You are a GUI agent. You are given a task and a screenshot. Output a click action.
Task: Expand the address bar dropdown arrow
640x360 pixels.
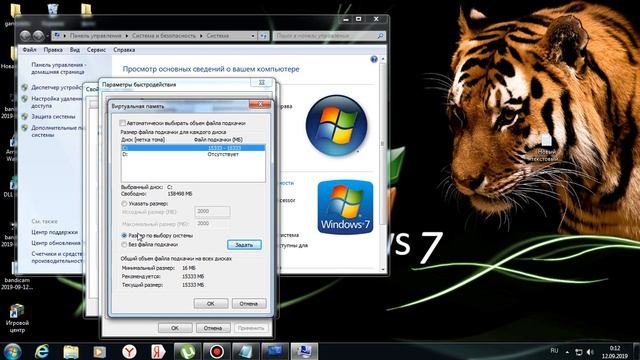click(x=253, y=36)
